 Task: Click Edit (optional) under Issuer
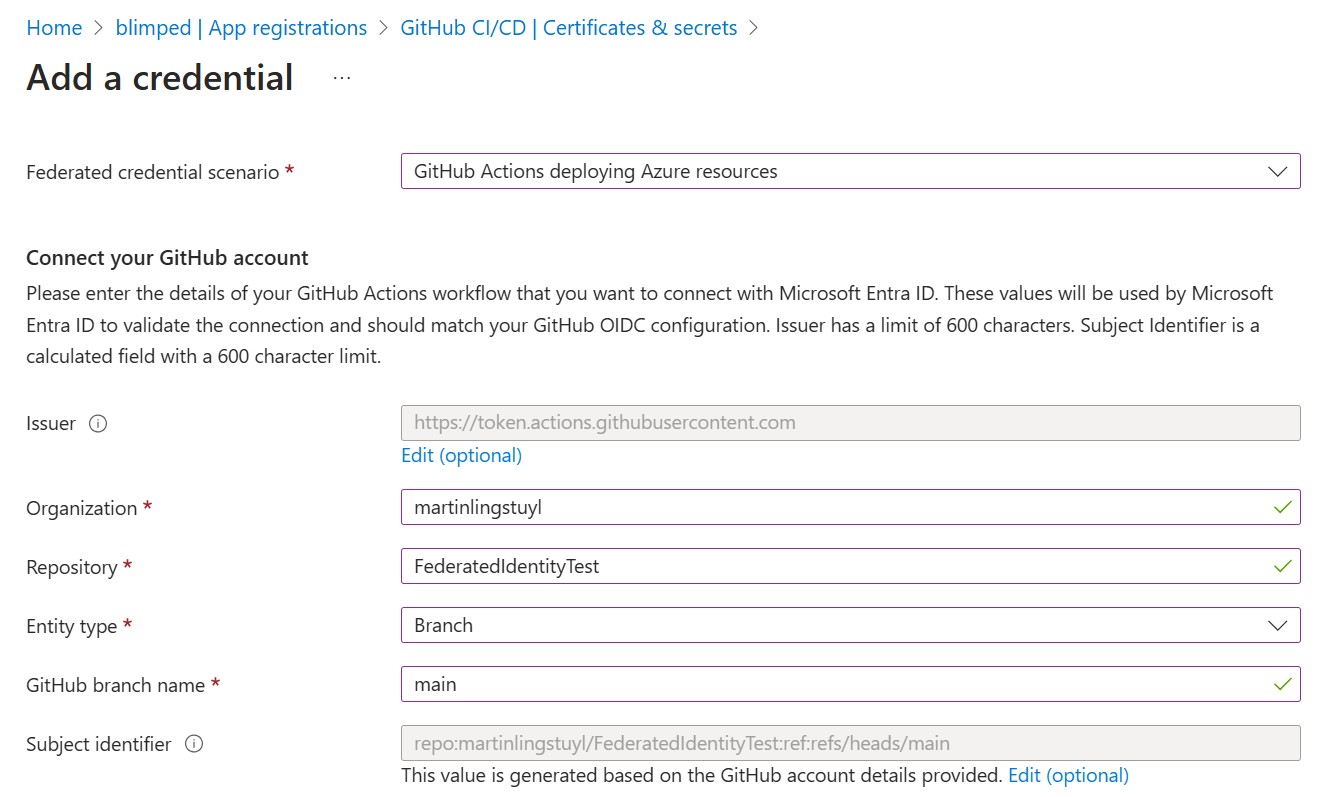[x=461, y=455]
